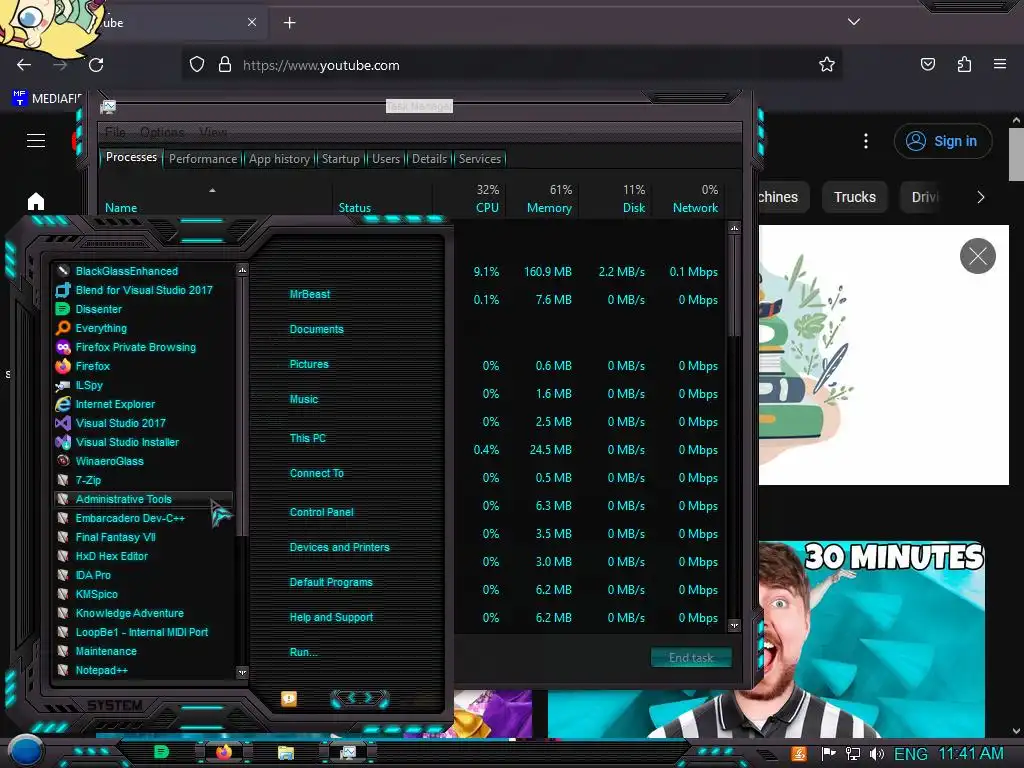The height and width of the screenshot is (768, 1024).
Task: Select the Trucks filter chip on YouTube
Action: coord(854,197)
